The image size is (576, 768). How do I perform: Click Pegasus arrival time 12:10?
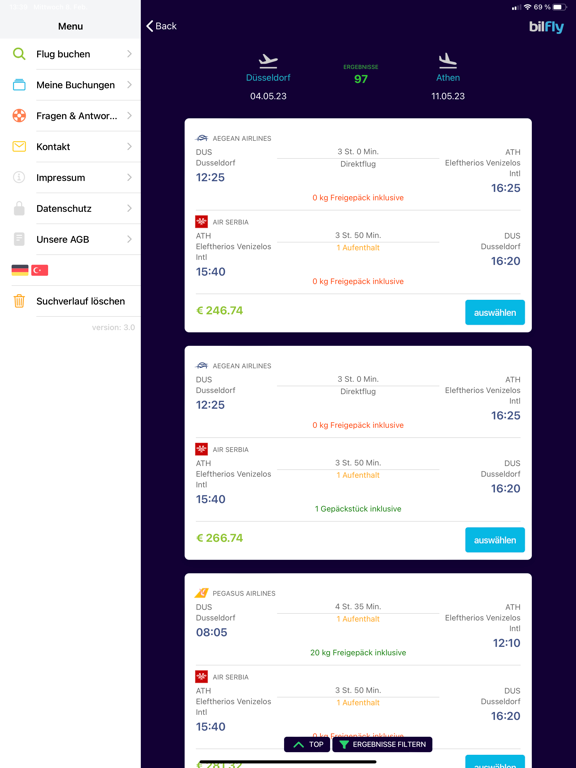[506, 643]
